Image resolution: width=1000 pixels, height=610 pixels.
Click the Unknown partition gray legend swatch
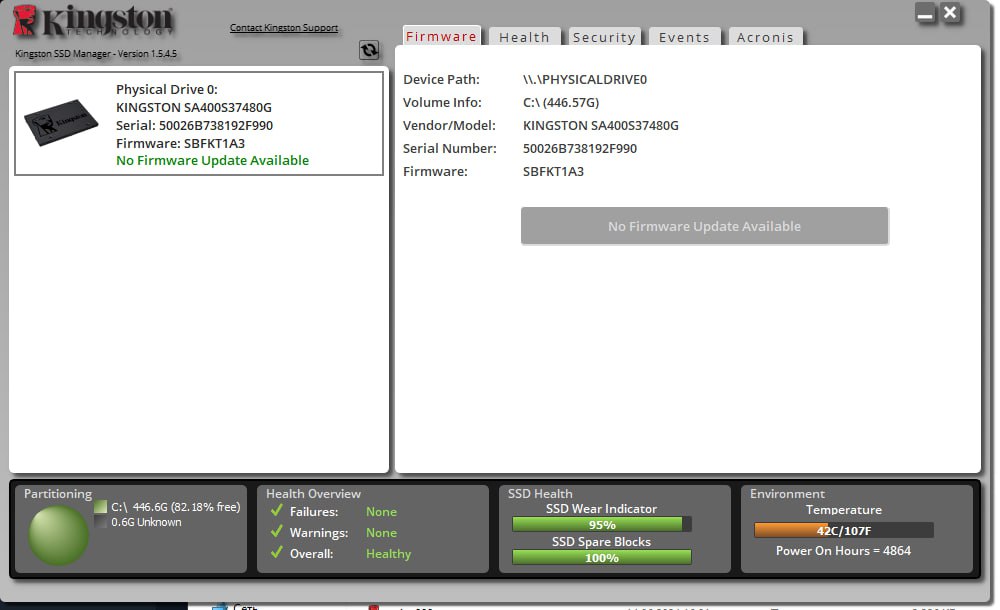click(100, 522)
